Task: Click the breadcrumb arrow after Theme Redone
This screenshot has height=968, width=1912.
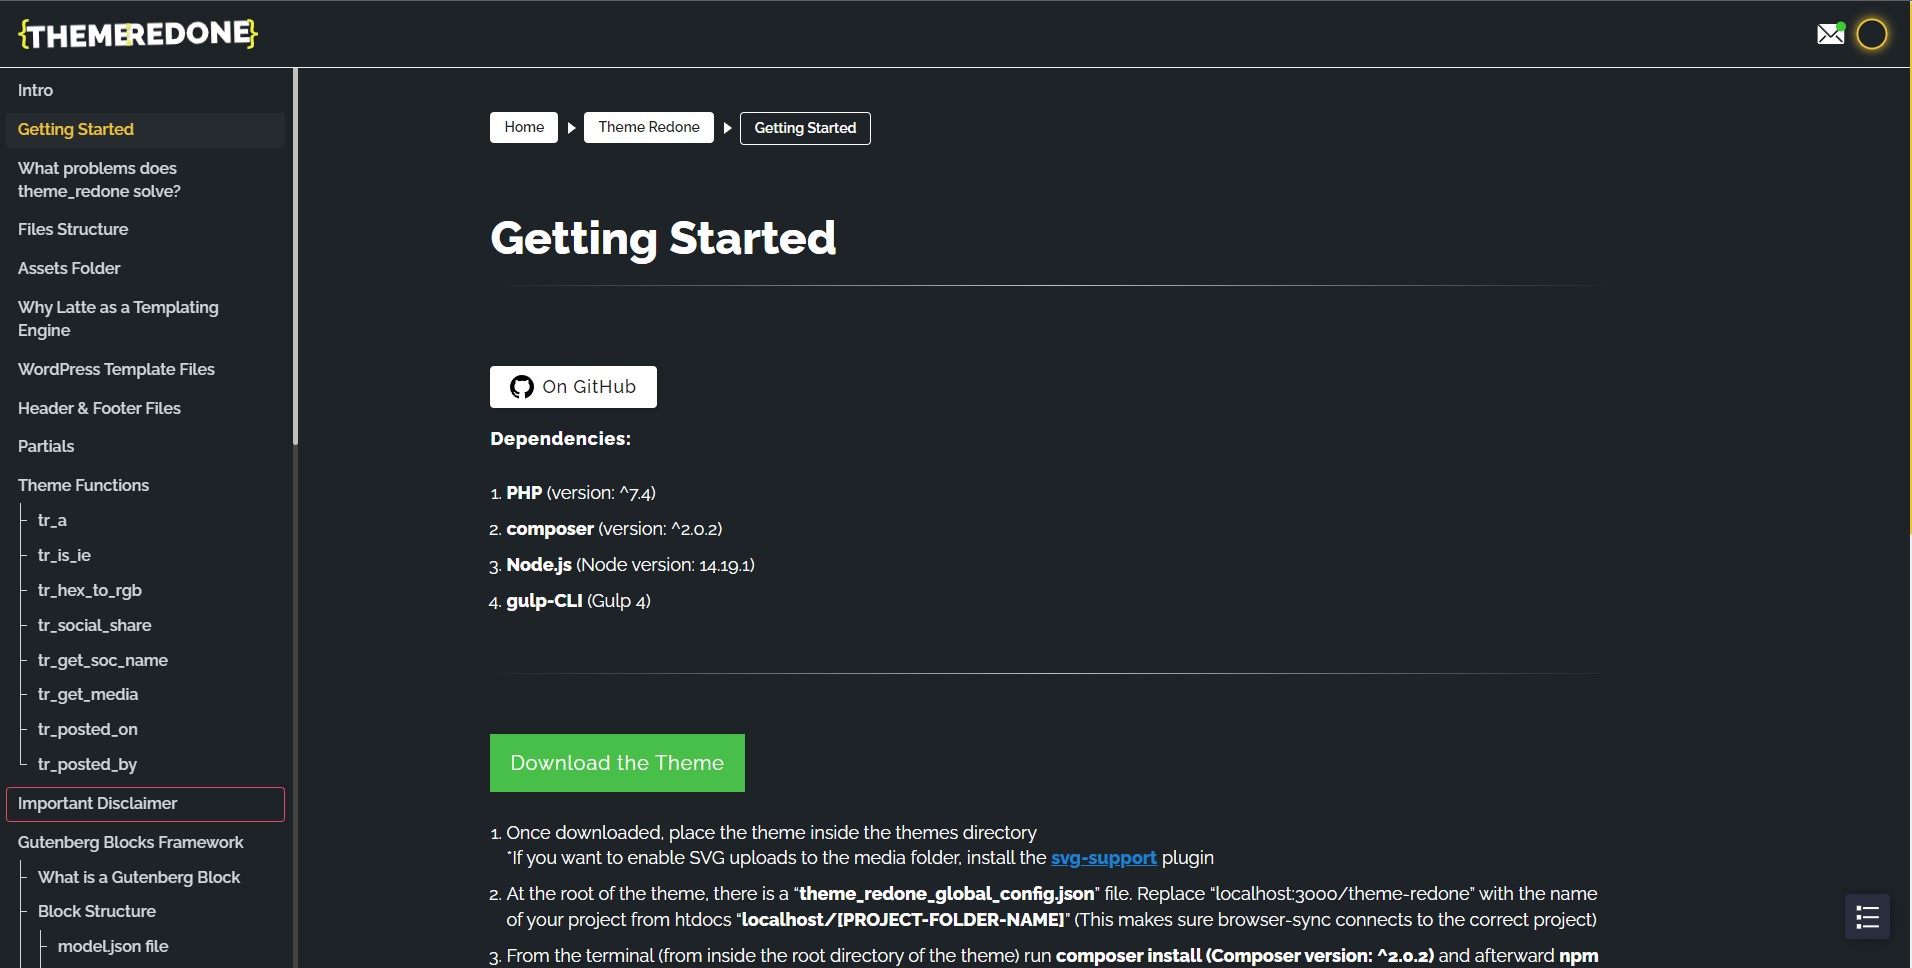Action: pyautogui.click(x=726, y=127)
